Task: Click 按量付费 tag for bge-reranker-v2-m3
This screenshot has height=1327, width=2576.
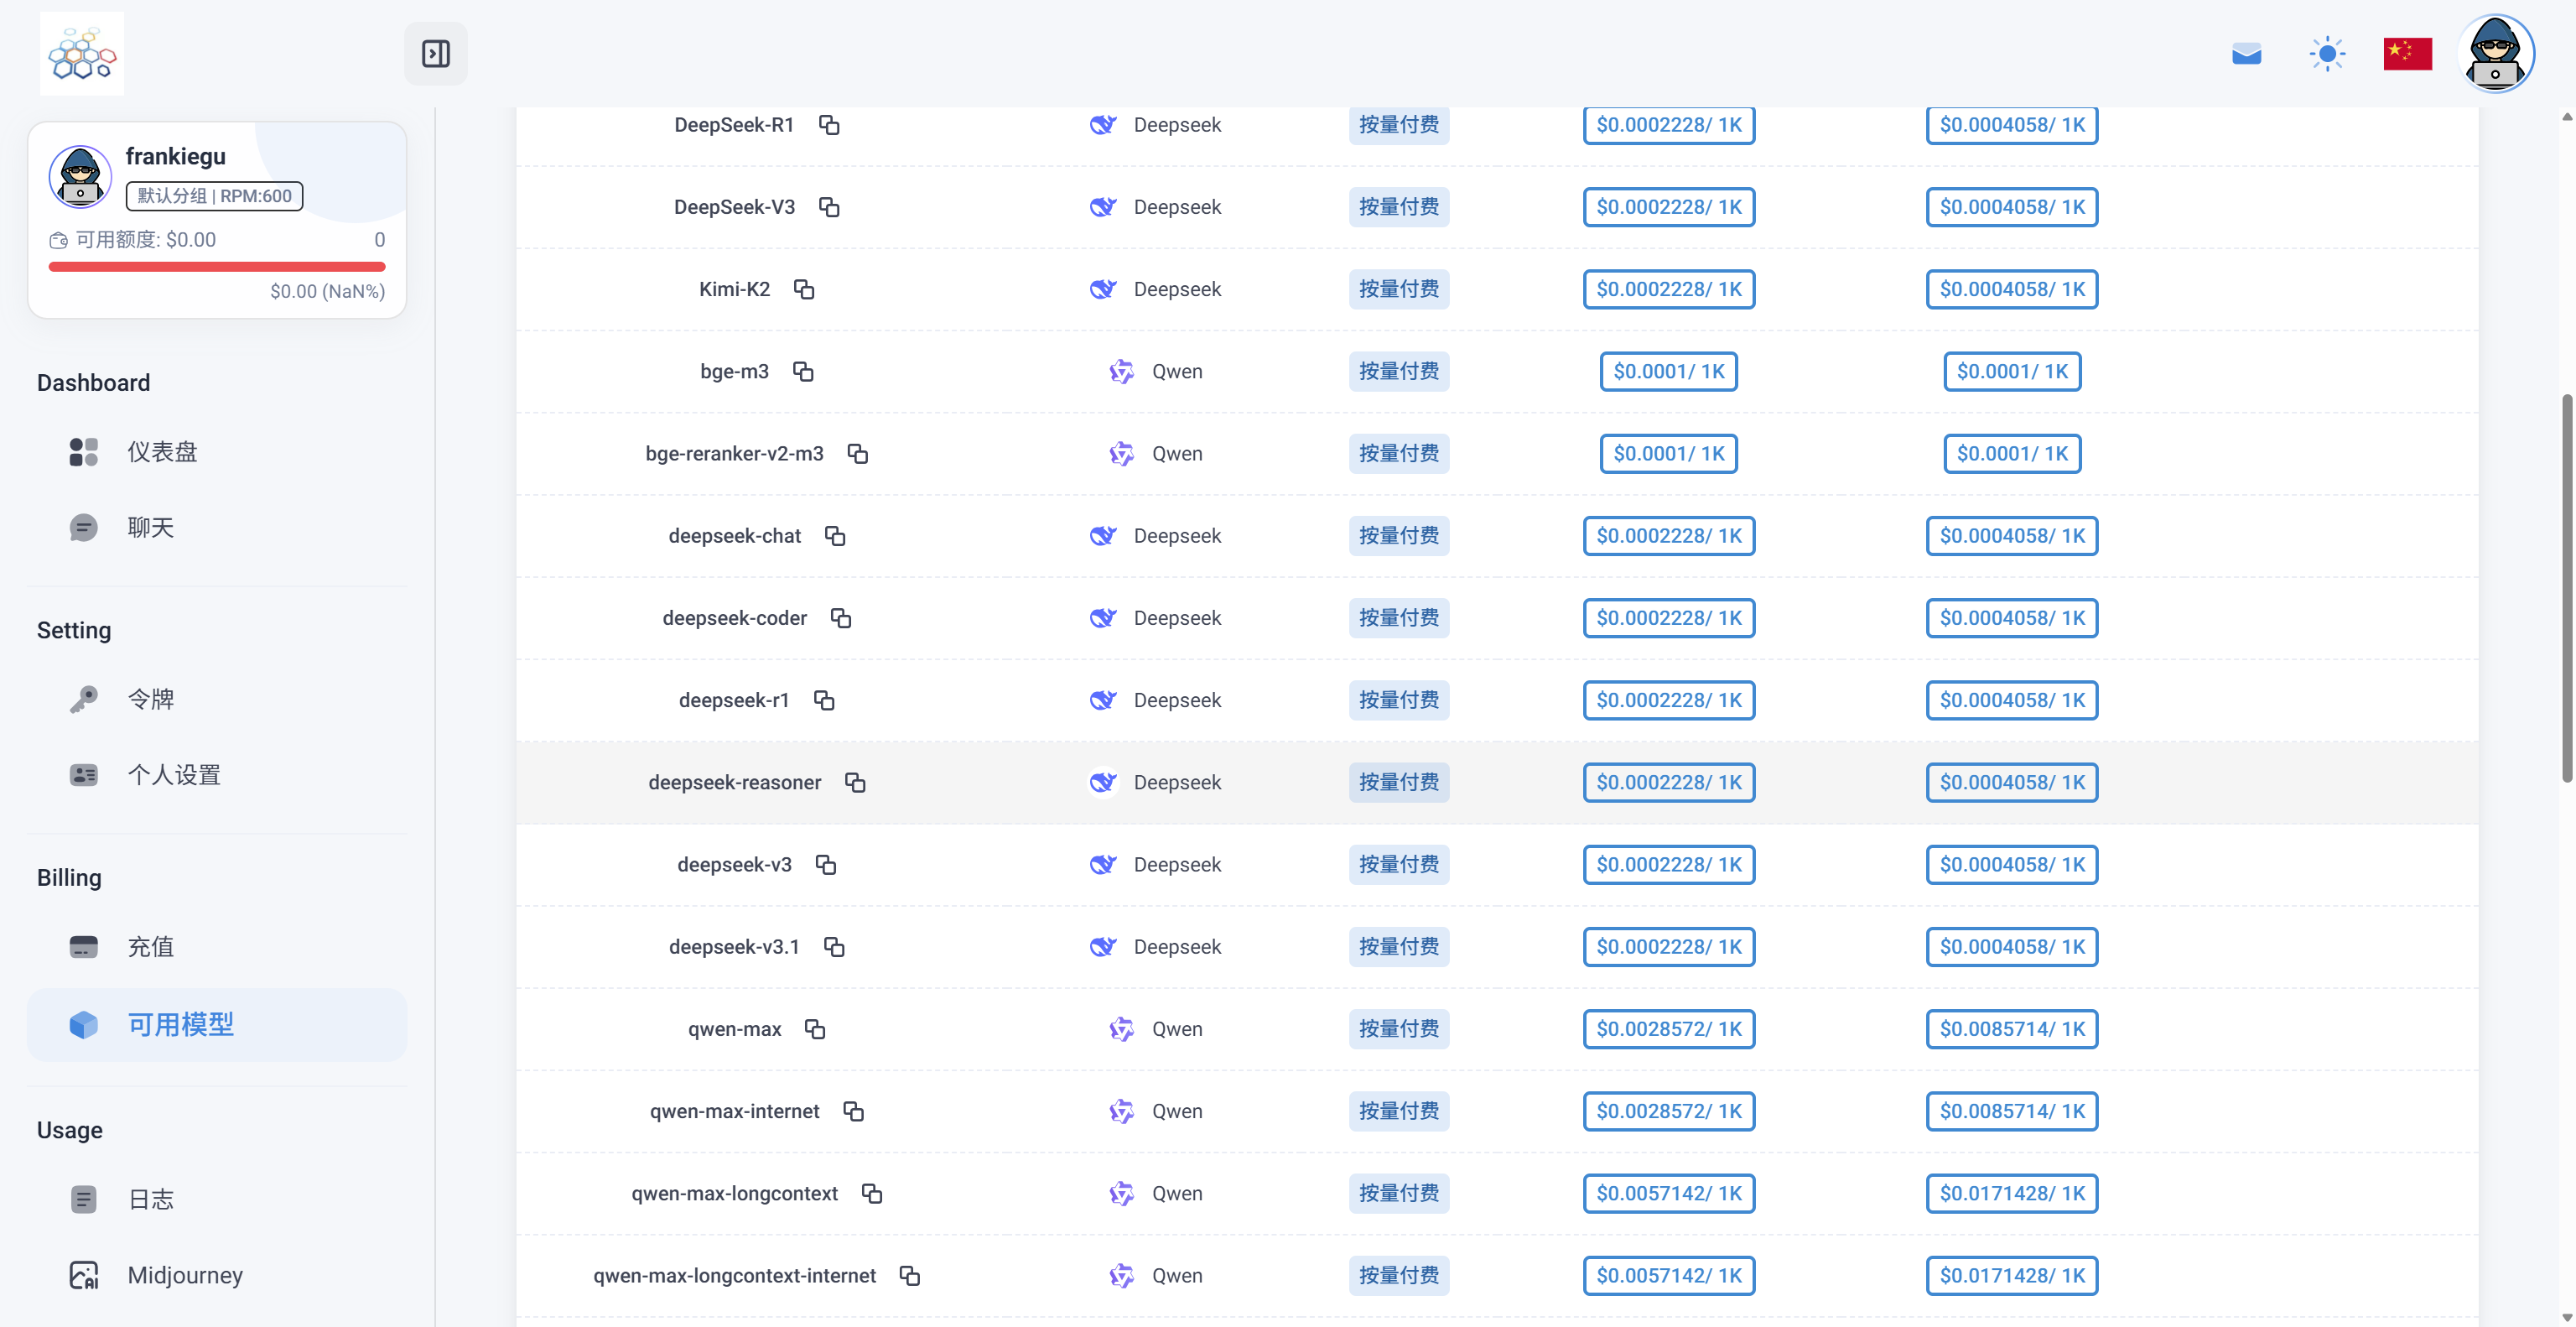Action: click(x=1398, y=454)
